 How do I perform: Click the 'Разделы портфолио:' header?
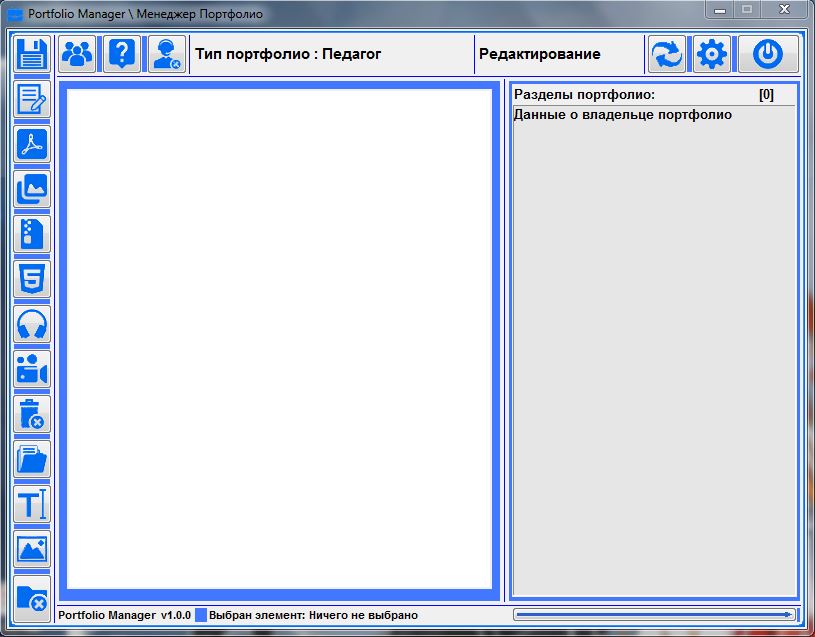click(x=584, y=95)
